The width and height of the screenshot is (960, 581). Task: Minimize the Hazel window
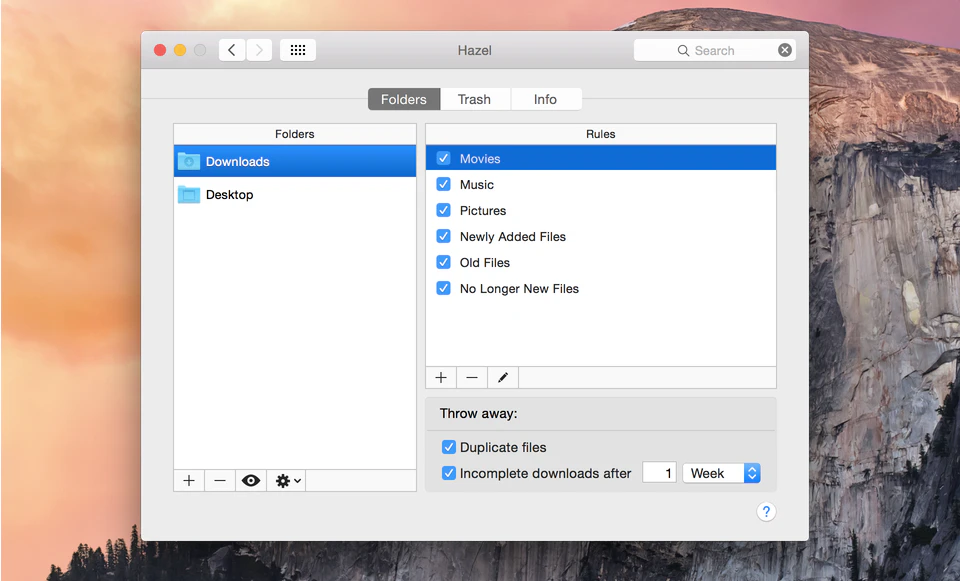180,50
